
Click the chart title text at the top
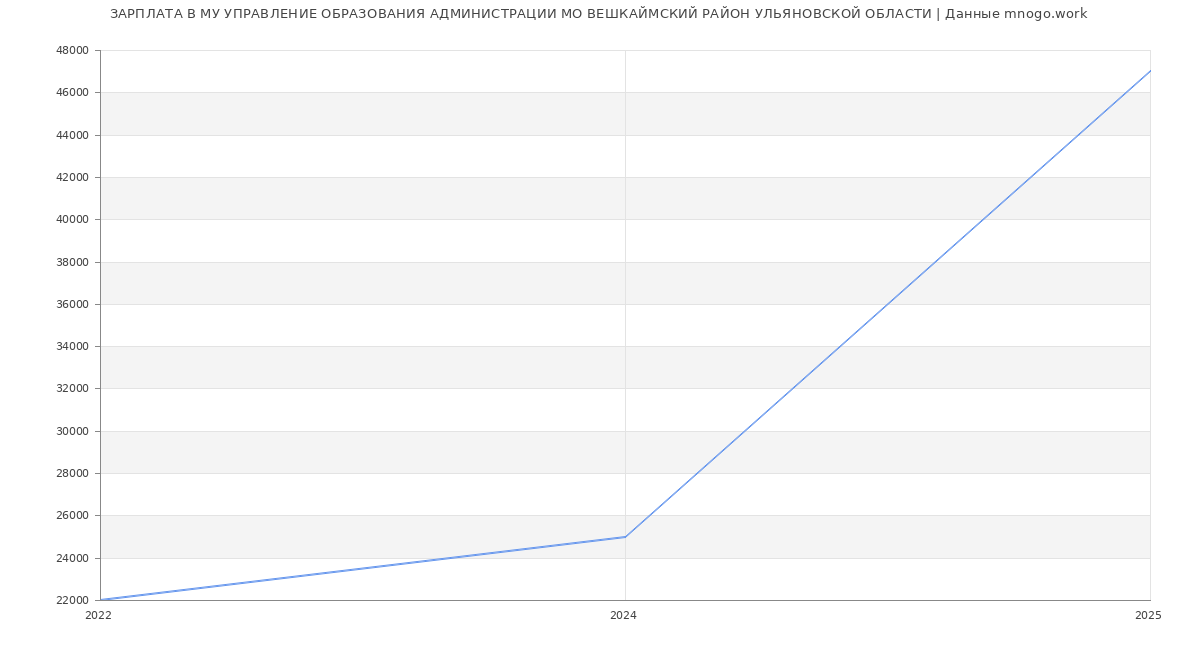(598, 14)
